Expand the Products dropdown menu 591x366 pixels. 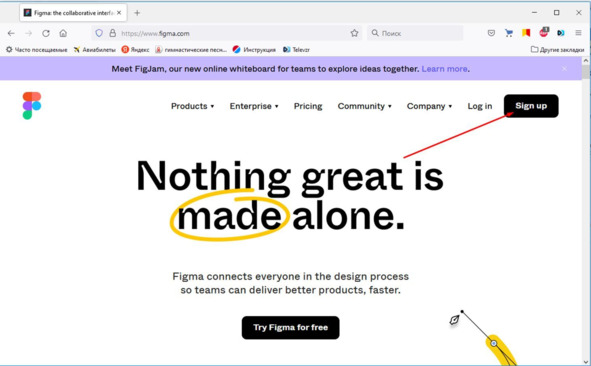click(x=193, y=106)
